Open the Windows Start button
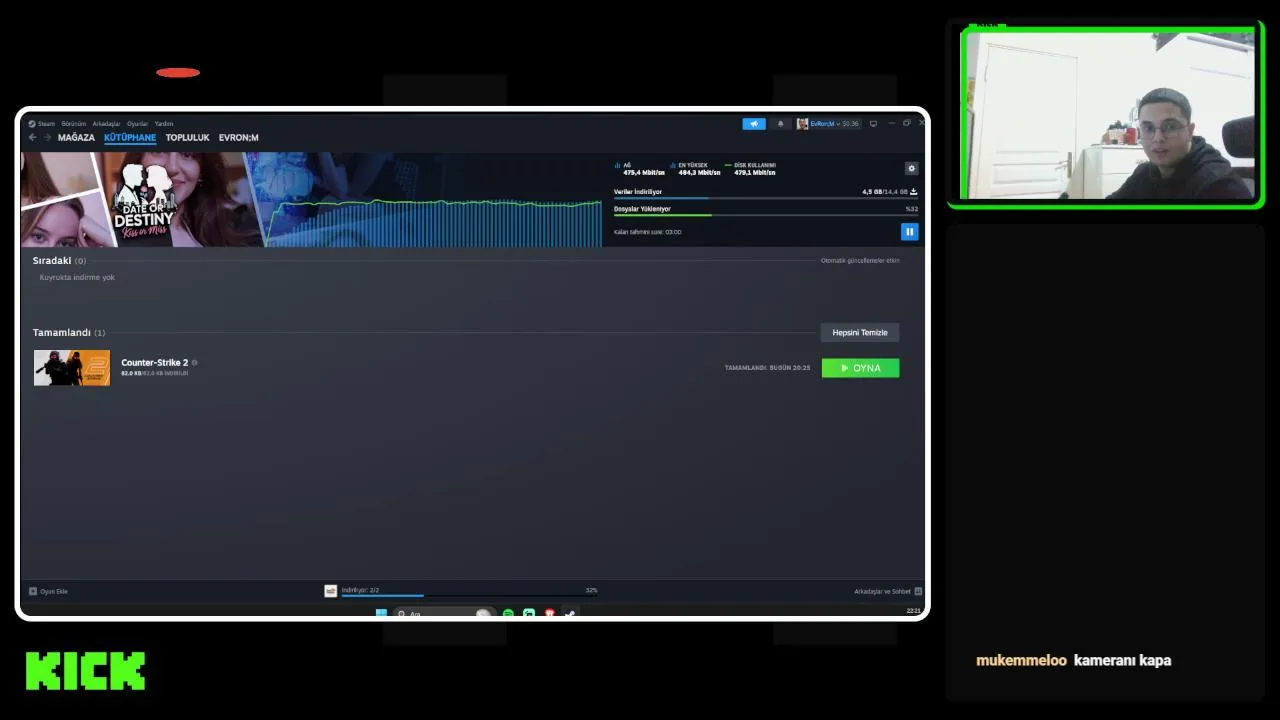The image size is (1280, 720). pyautogui.click(x=381, y=613)
